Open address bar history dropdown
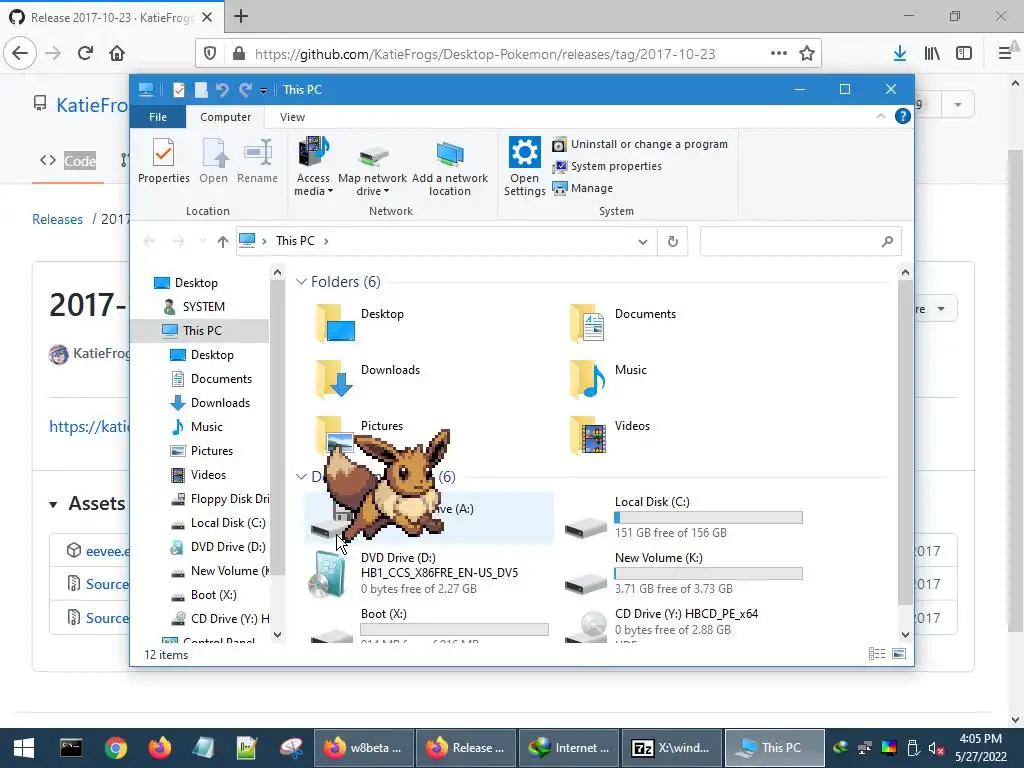This screenshot has height=768, width=1024. click(x=643, y=242)
